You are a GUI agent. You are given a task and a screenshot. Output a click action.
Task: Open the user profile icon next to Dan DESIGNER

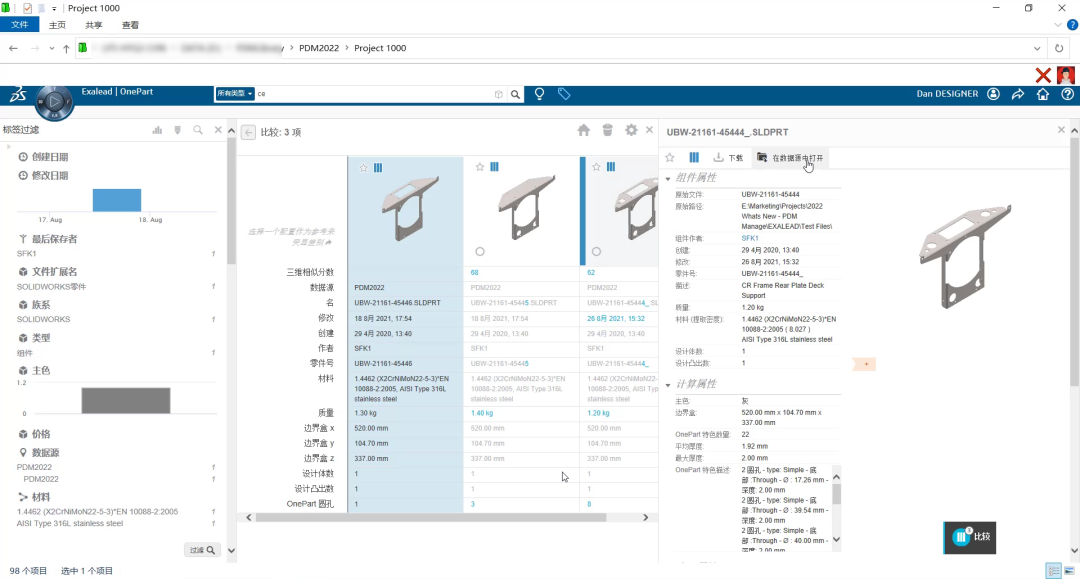click(x=993, y=94)
